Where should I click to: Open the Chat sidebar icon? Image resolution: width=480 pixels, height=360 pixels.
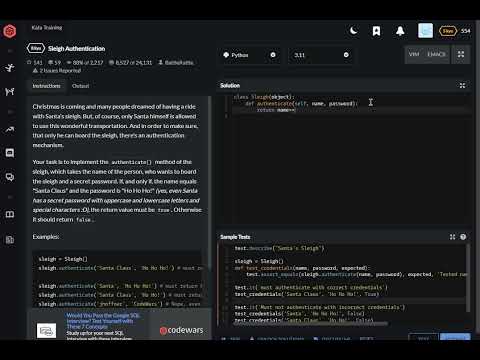pos(10,153)
